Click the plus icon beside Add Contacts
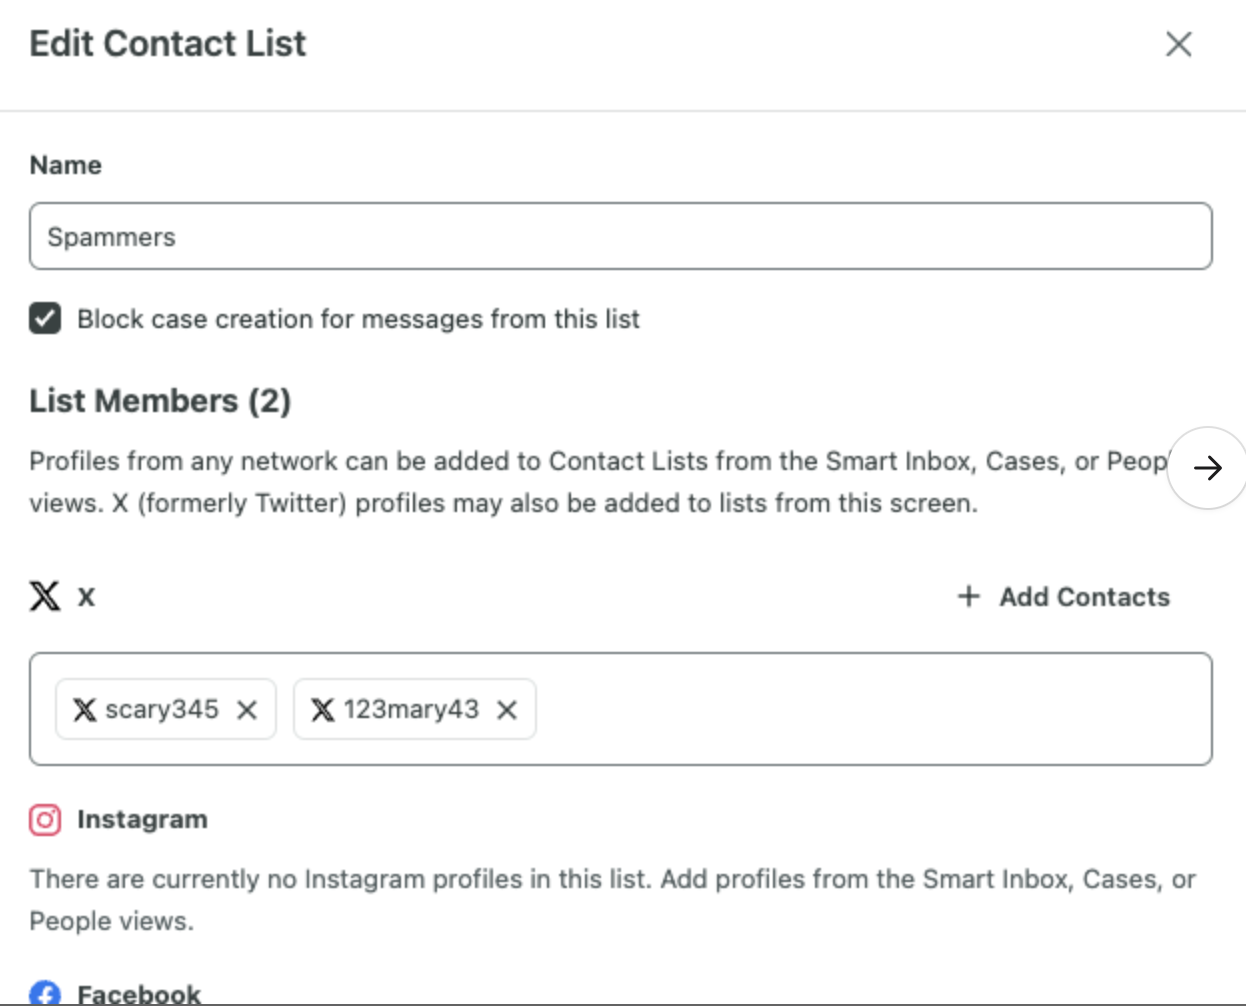Image resolution: width=1246 pixels, height=1006 pixels. tap(968, 597)
